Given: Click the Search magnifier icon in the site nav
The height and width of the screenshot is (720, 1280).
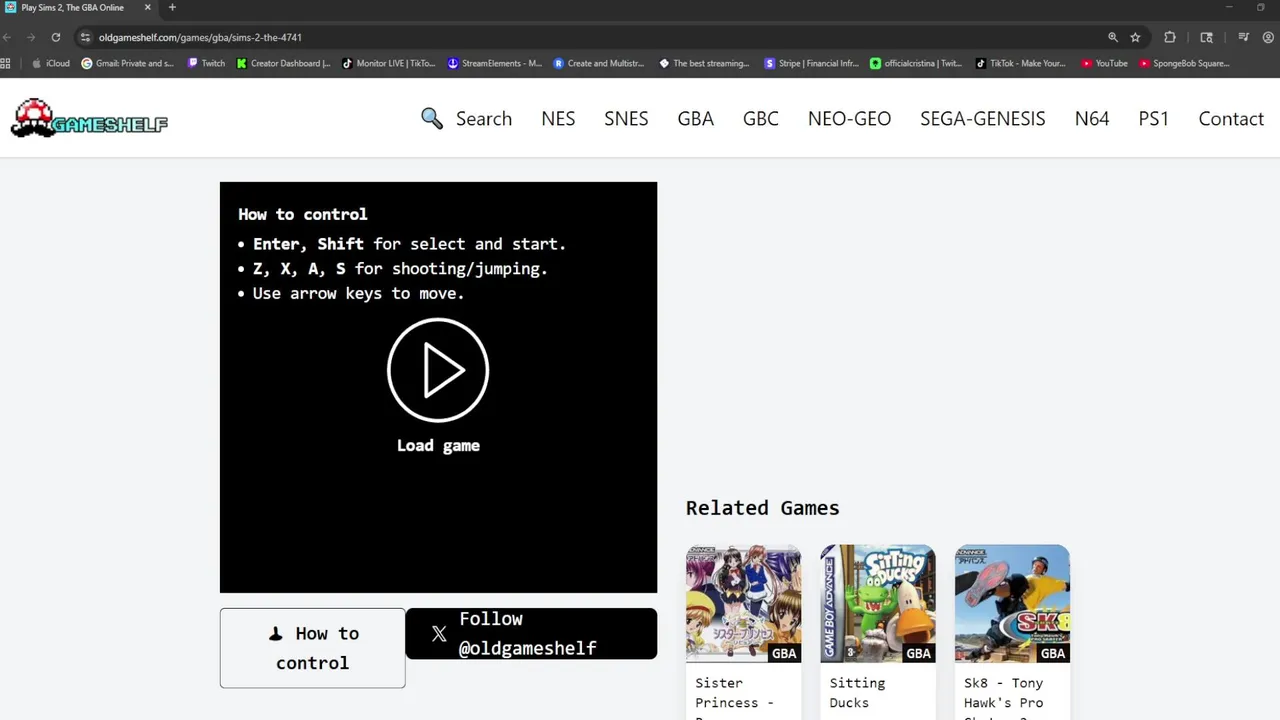Looking at the screenshot, I should [x=432, y=118].
